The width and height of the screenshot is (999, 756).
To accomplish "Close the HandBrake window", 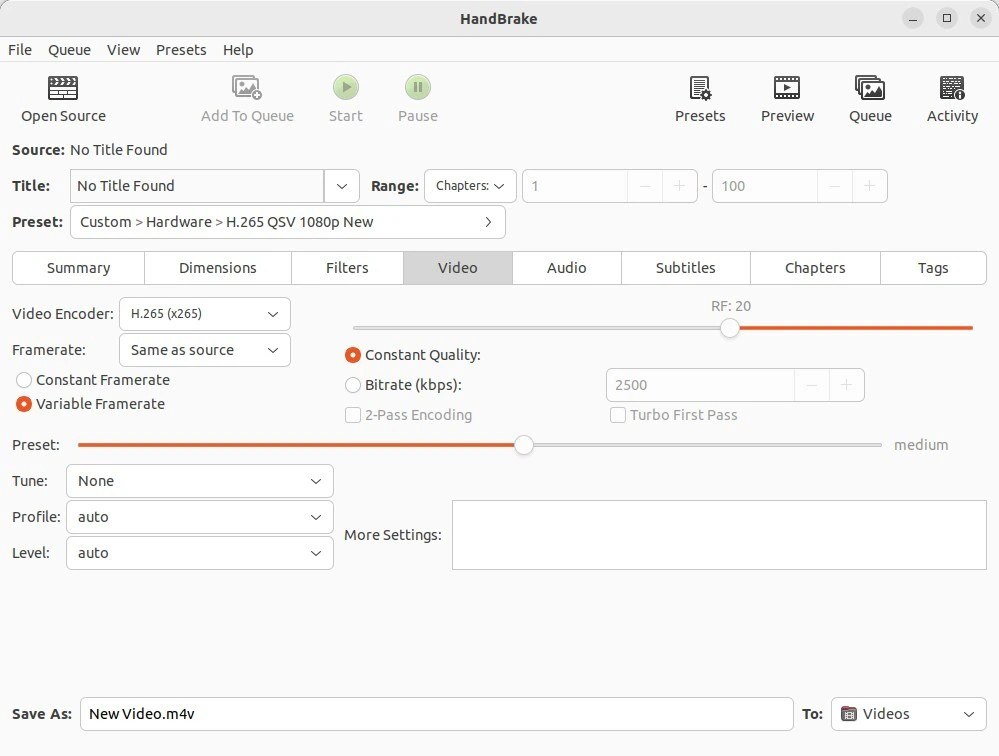I will coord(981,18).
